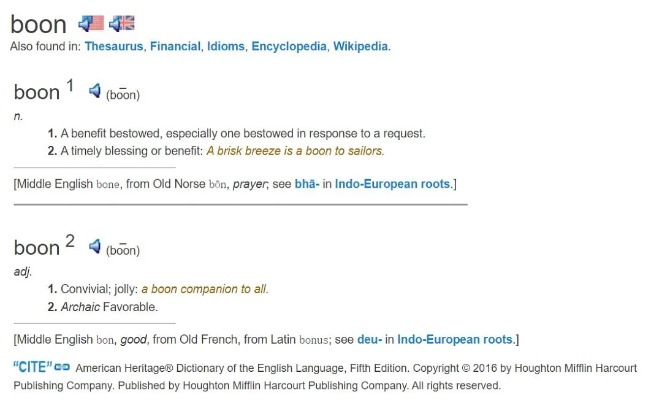
Task: Click the chain link icon after CITE
Action: click(63, 368)
